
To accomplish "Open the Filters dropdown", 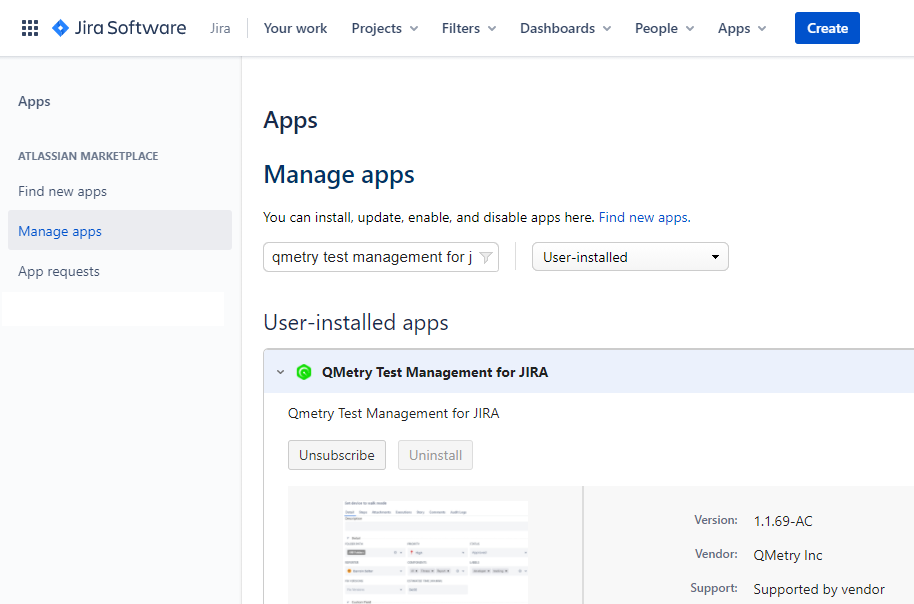I will (x=468, y=28).
